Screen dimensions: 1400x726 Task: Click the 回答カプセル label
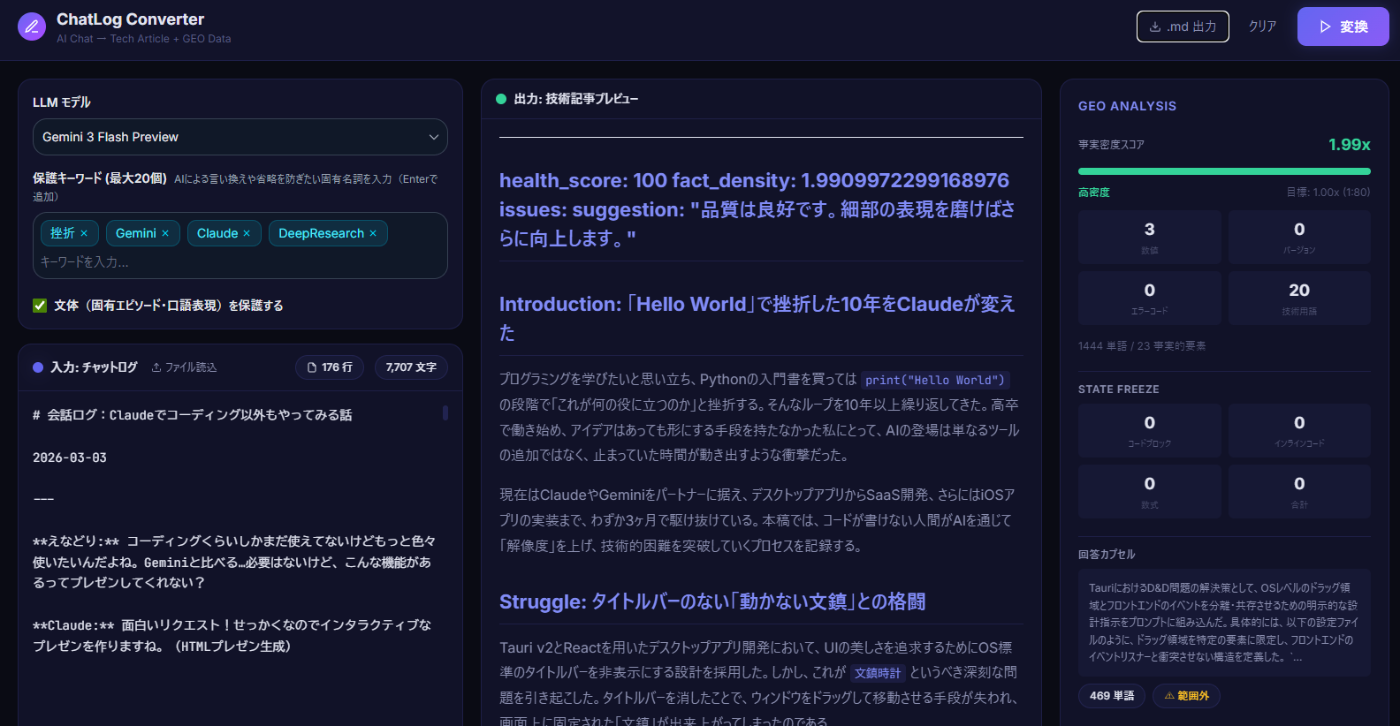coord(1107,554)
